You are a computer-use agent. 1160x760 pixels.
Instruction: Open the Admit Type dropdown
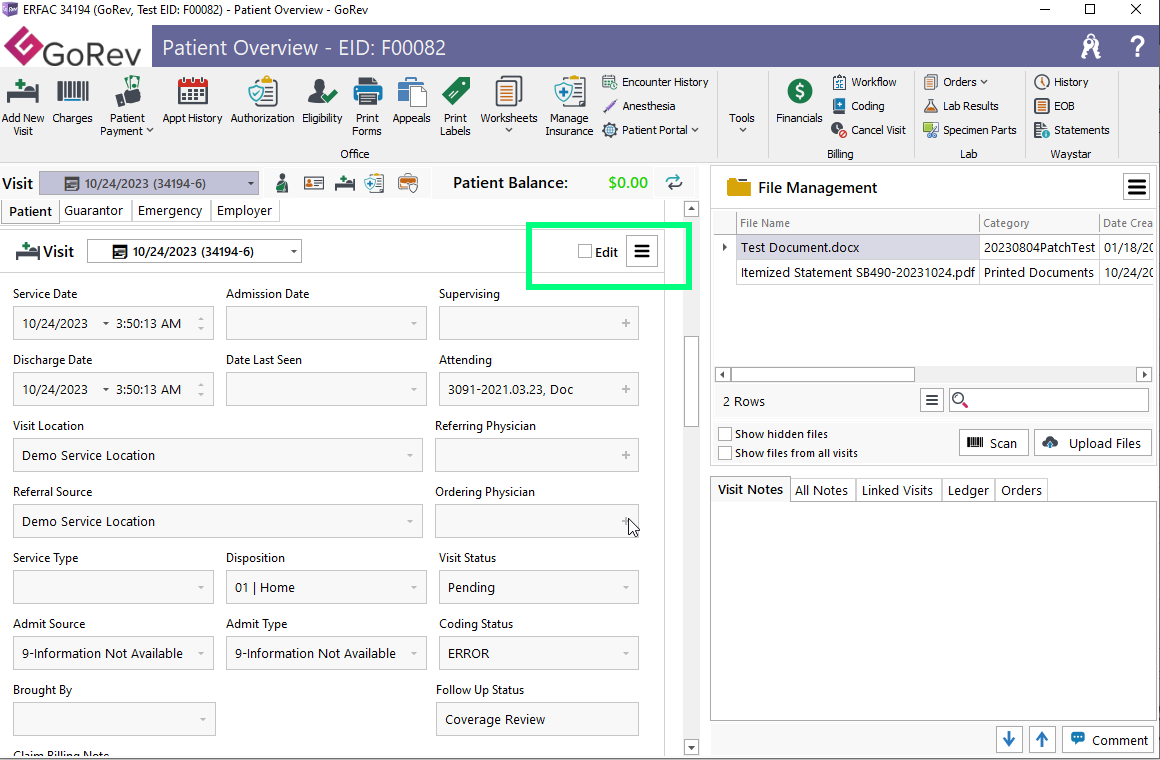point(414,653)
